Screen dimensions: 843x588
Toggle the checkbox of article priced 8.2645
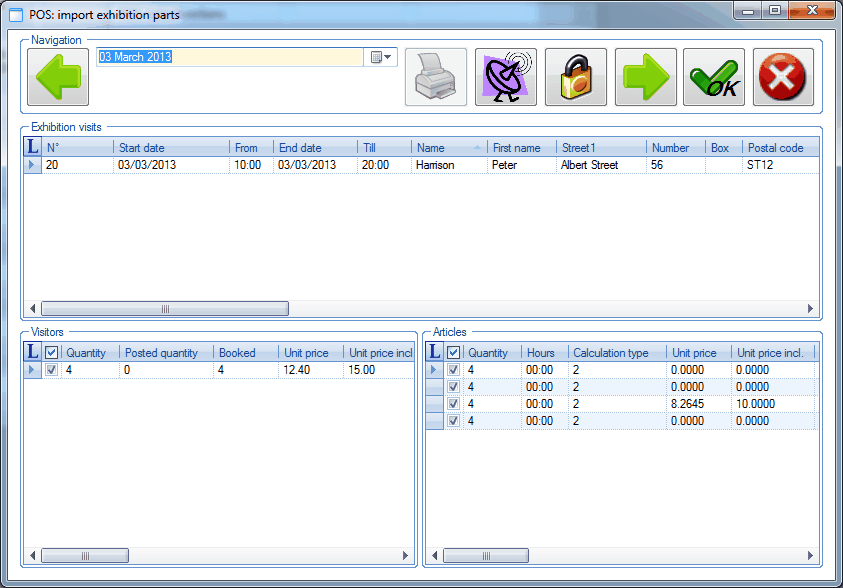point(454,404)
